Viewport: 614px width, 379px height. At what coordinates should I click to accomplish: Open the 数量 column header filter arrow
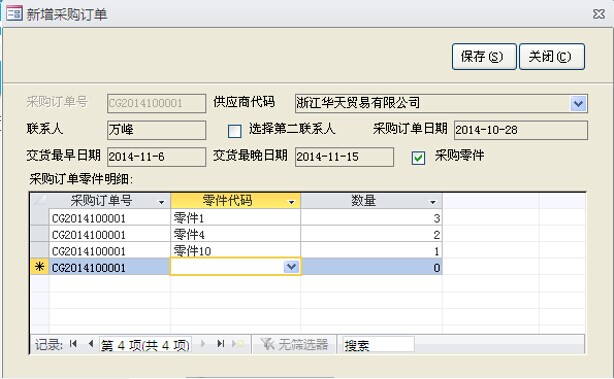pos(433,202)
